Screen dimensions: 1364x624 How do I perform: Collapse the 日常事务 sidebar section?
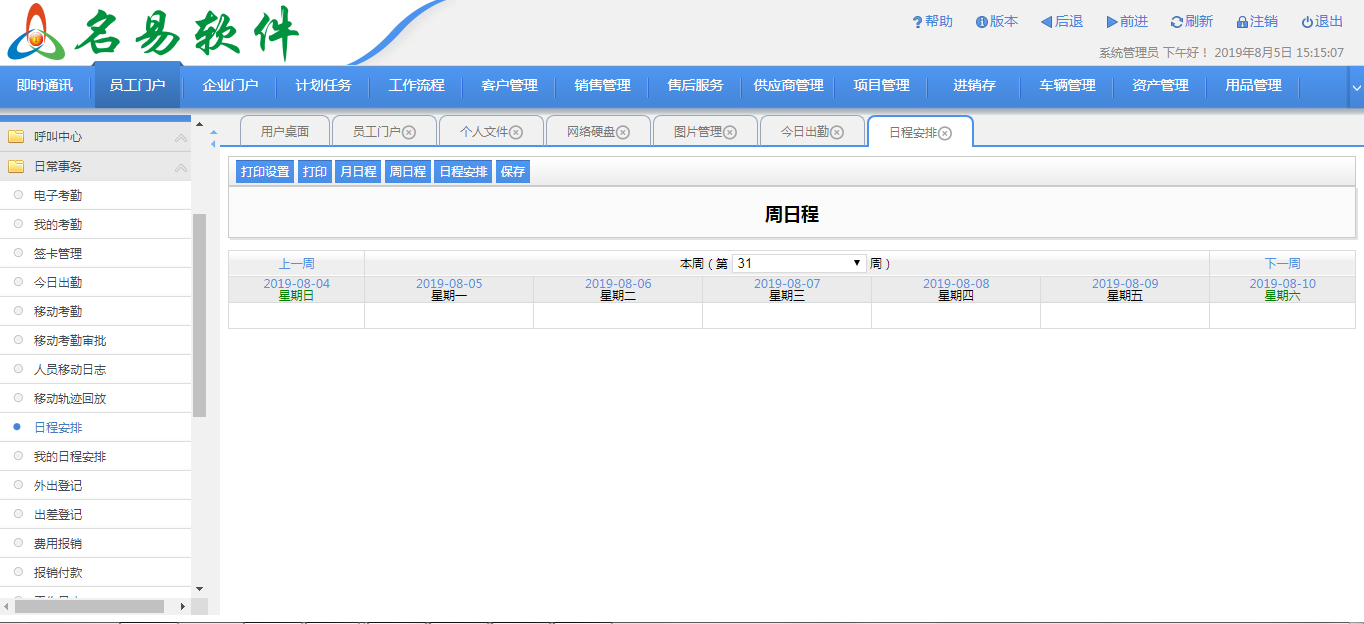point(180,167)
